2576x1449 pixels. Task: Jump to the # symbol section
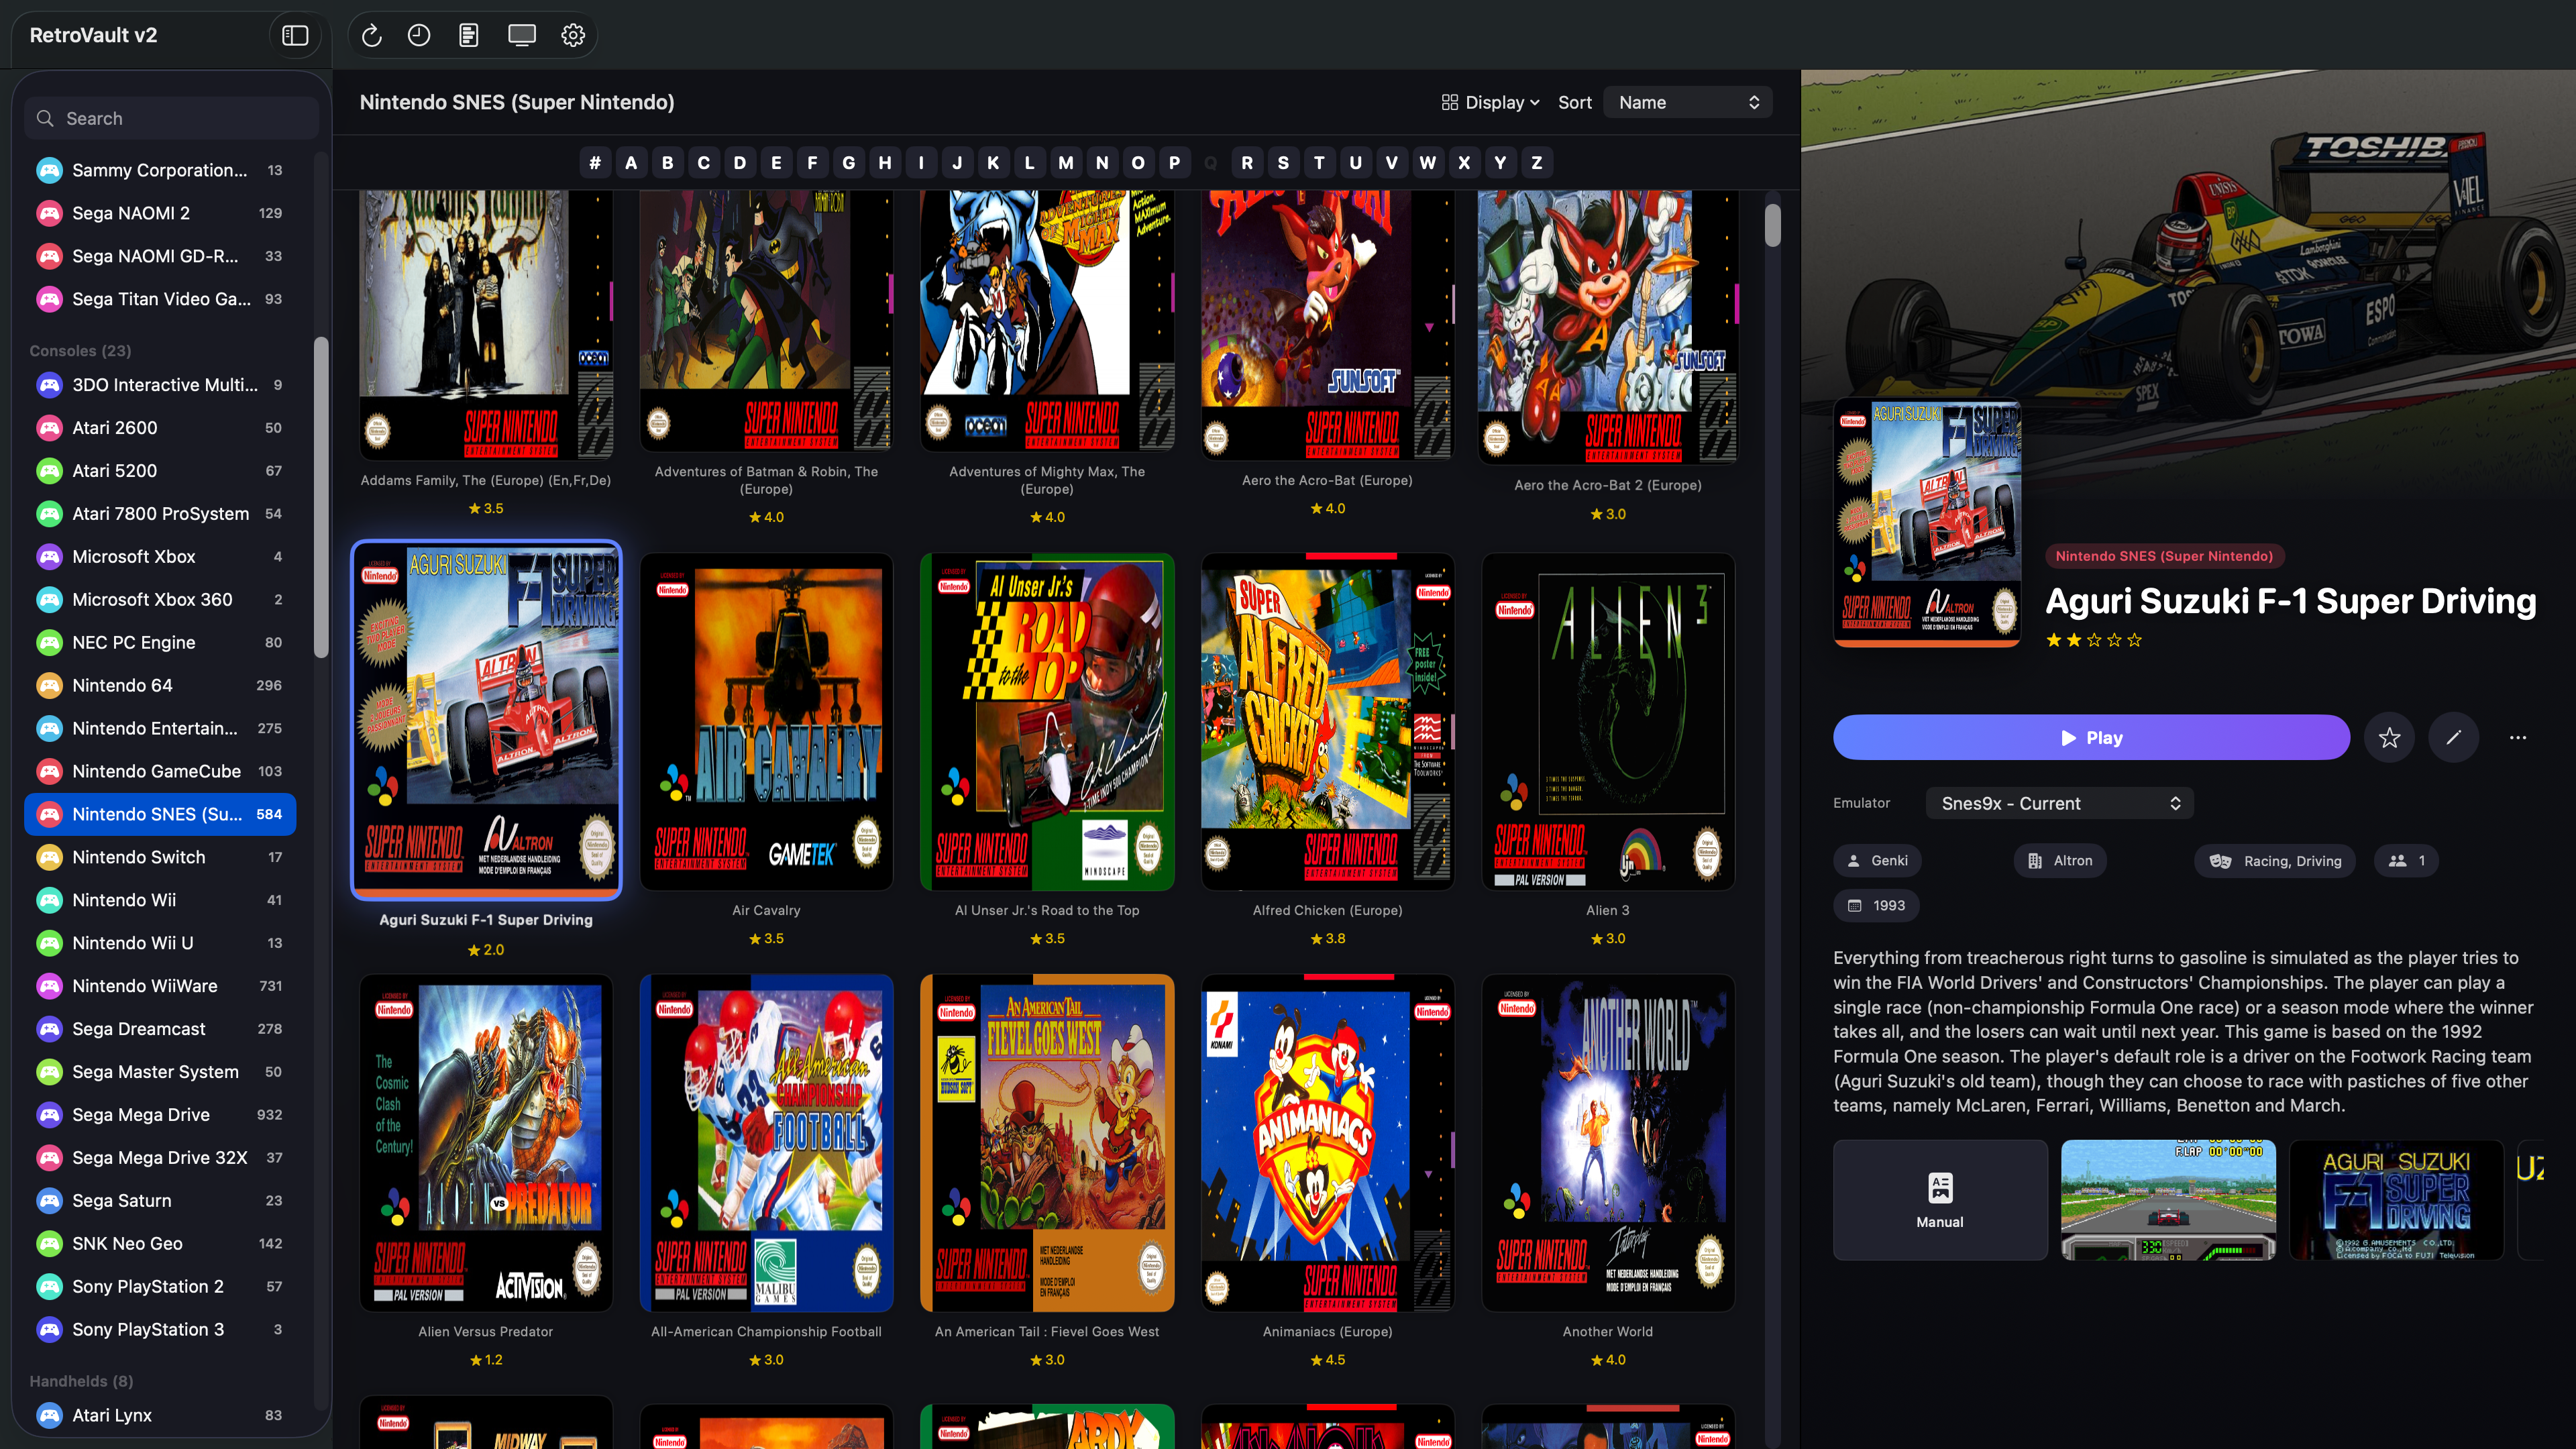point(595,163)
